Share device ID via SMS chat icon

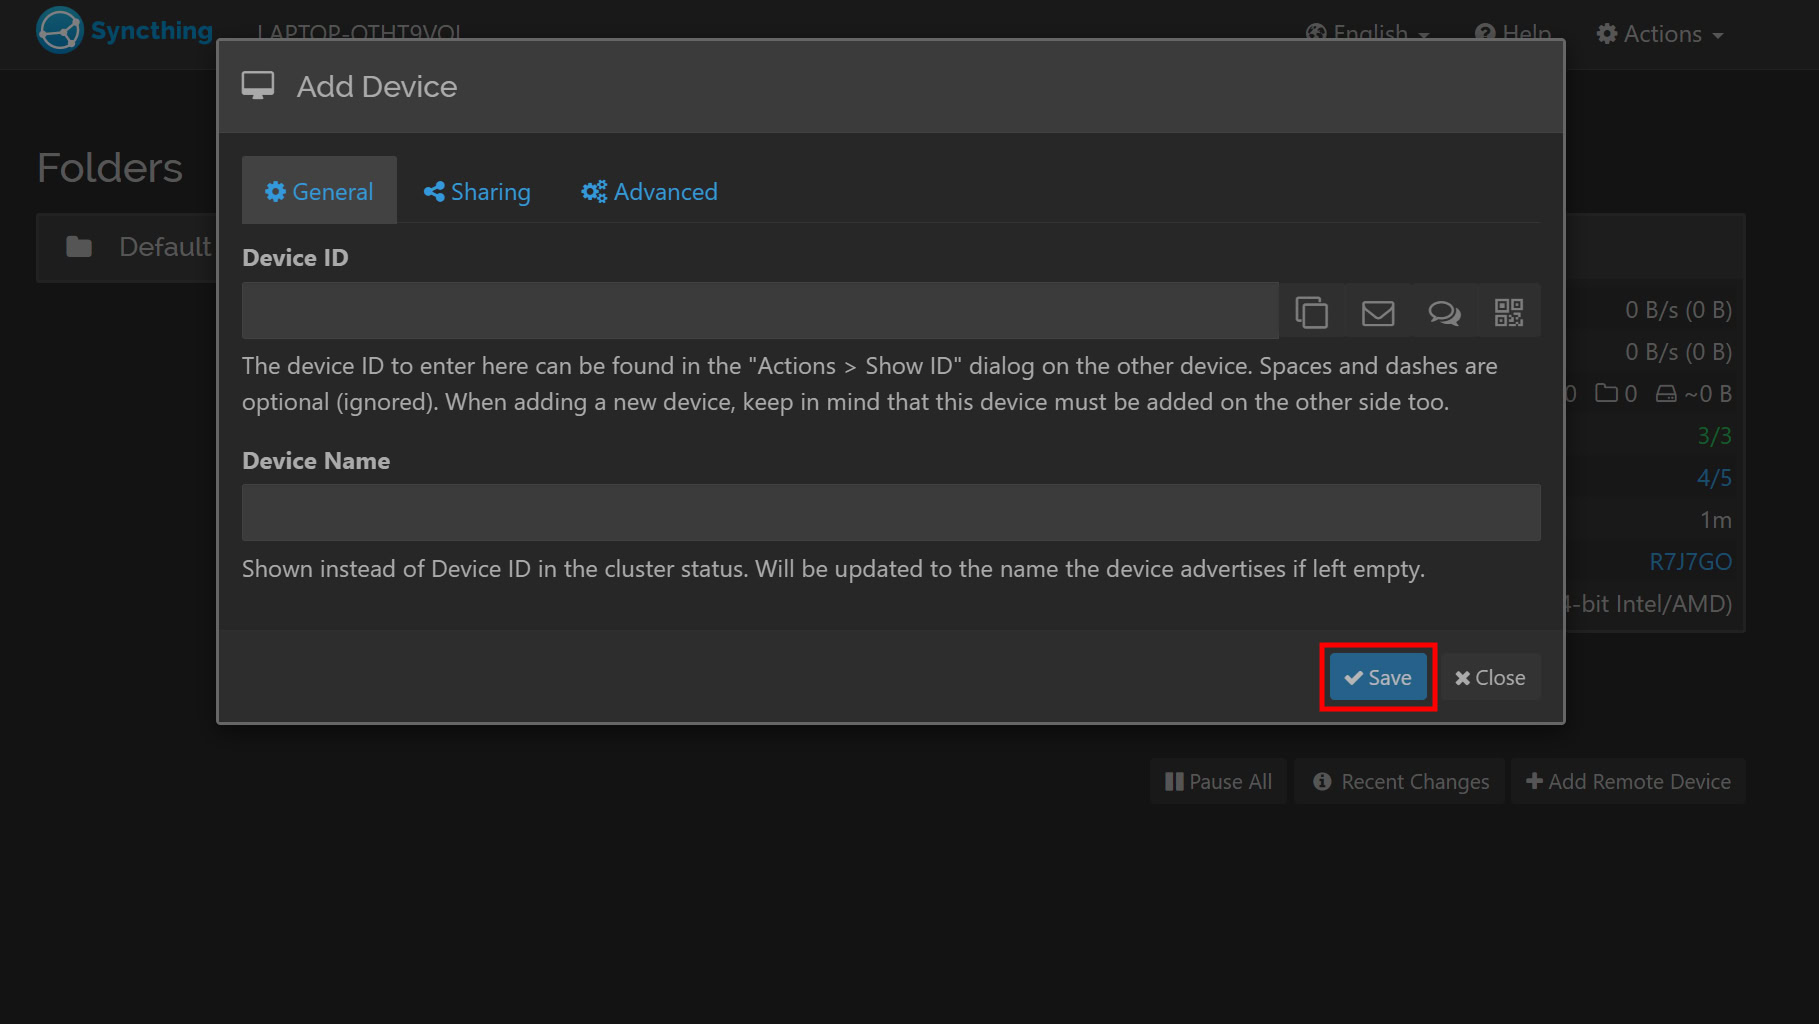(1443, 312)
